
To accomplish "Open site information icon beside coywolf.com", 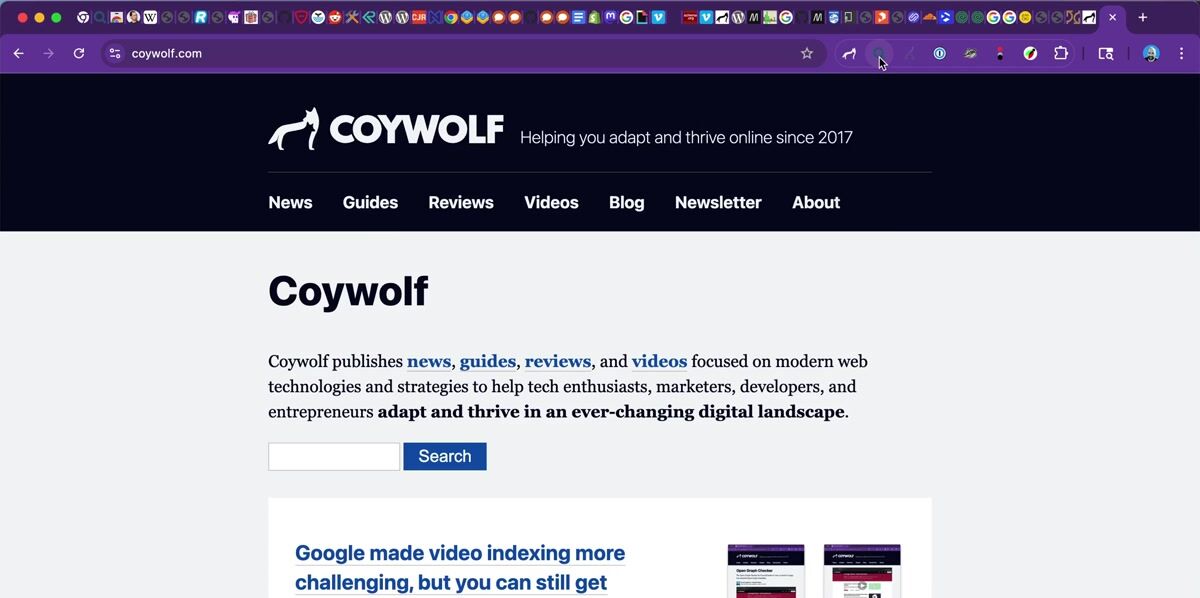I will [x=115, y=53].
